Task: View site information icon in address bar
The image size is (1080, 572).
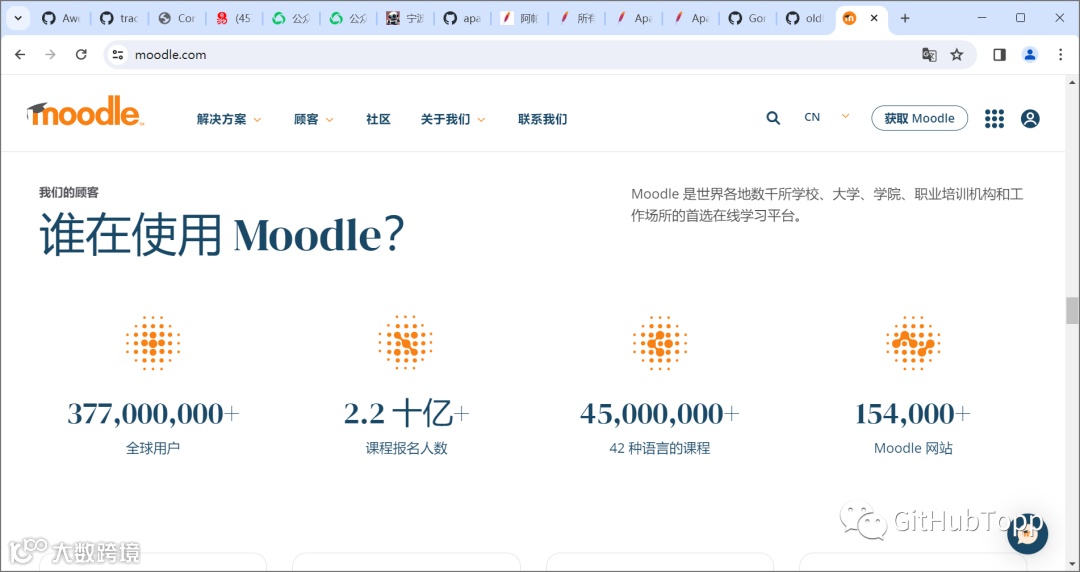Action: point(118,54)
